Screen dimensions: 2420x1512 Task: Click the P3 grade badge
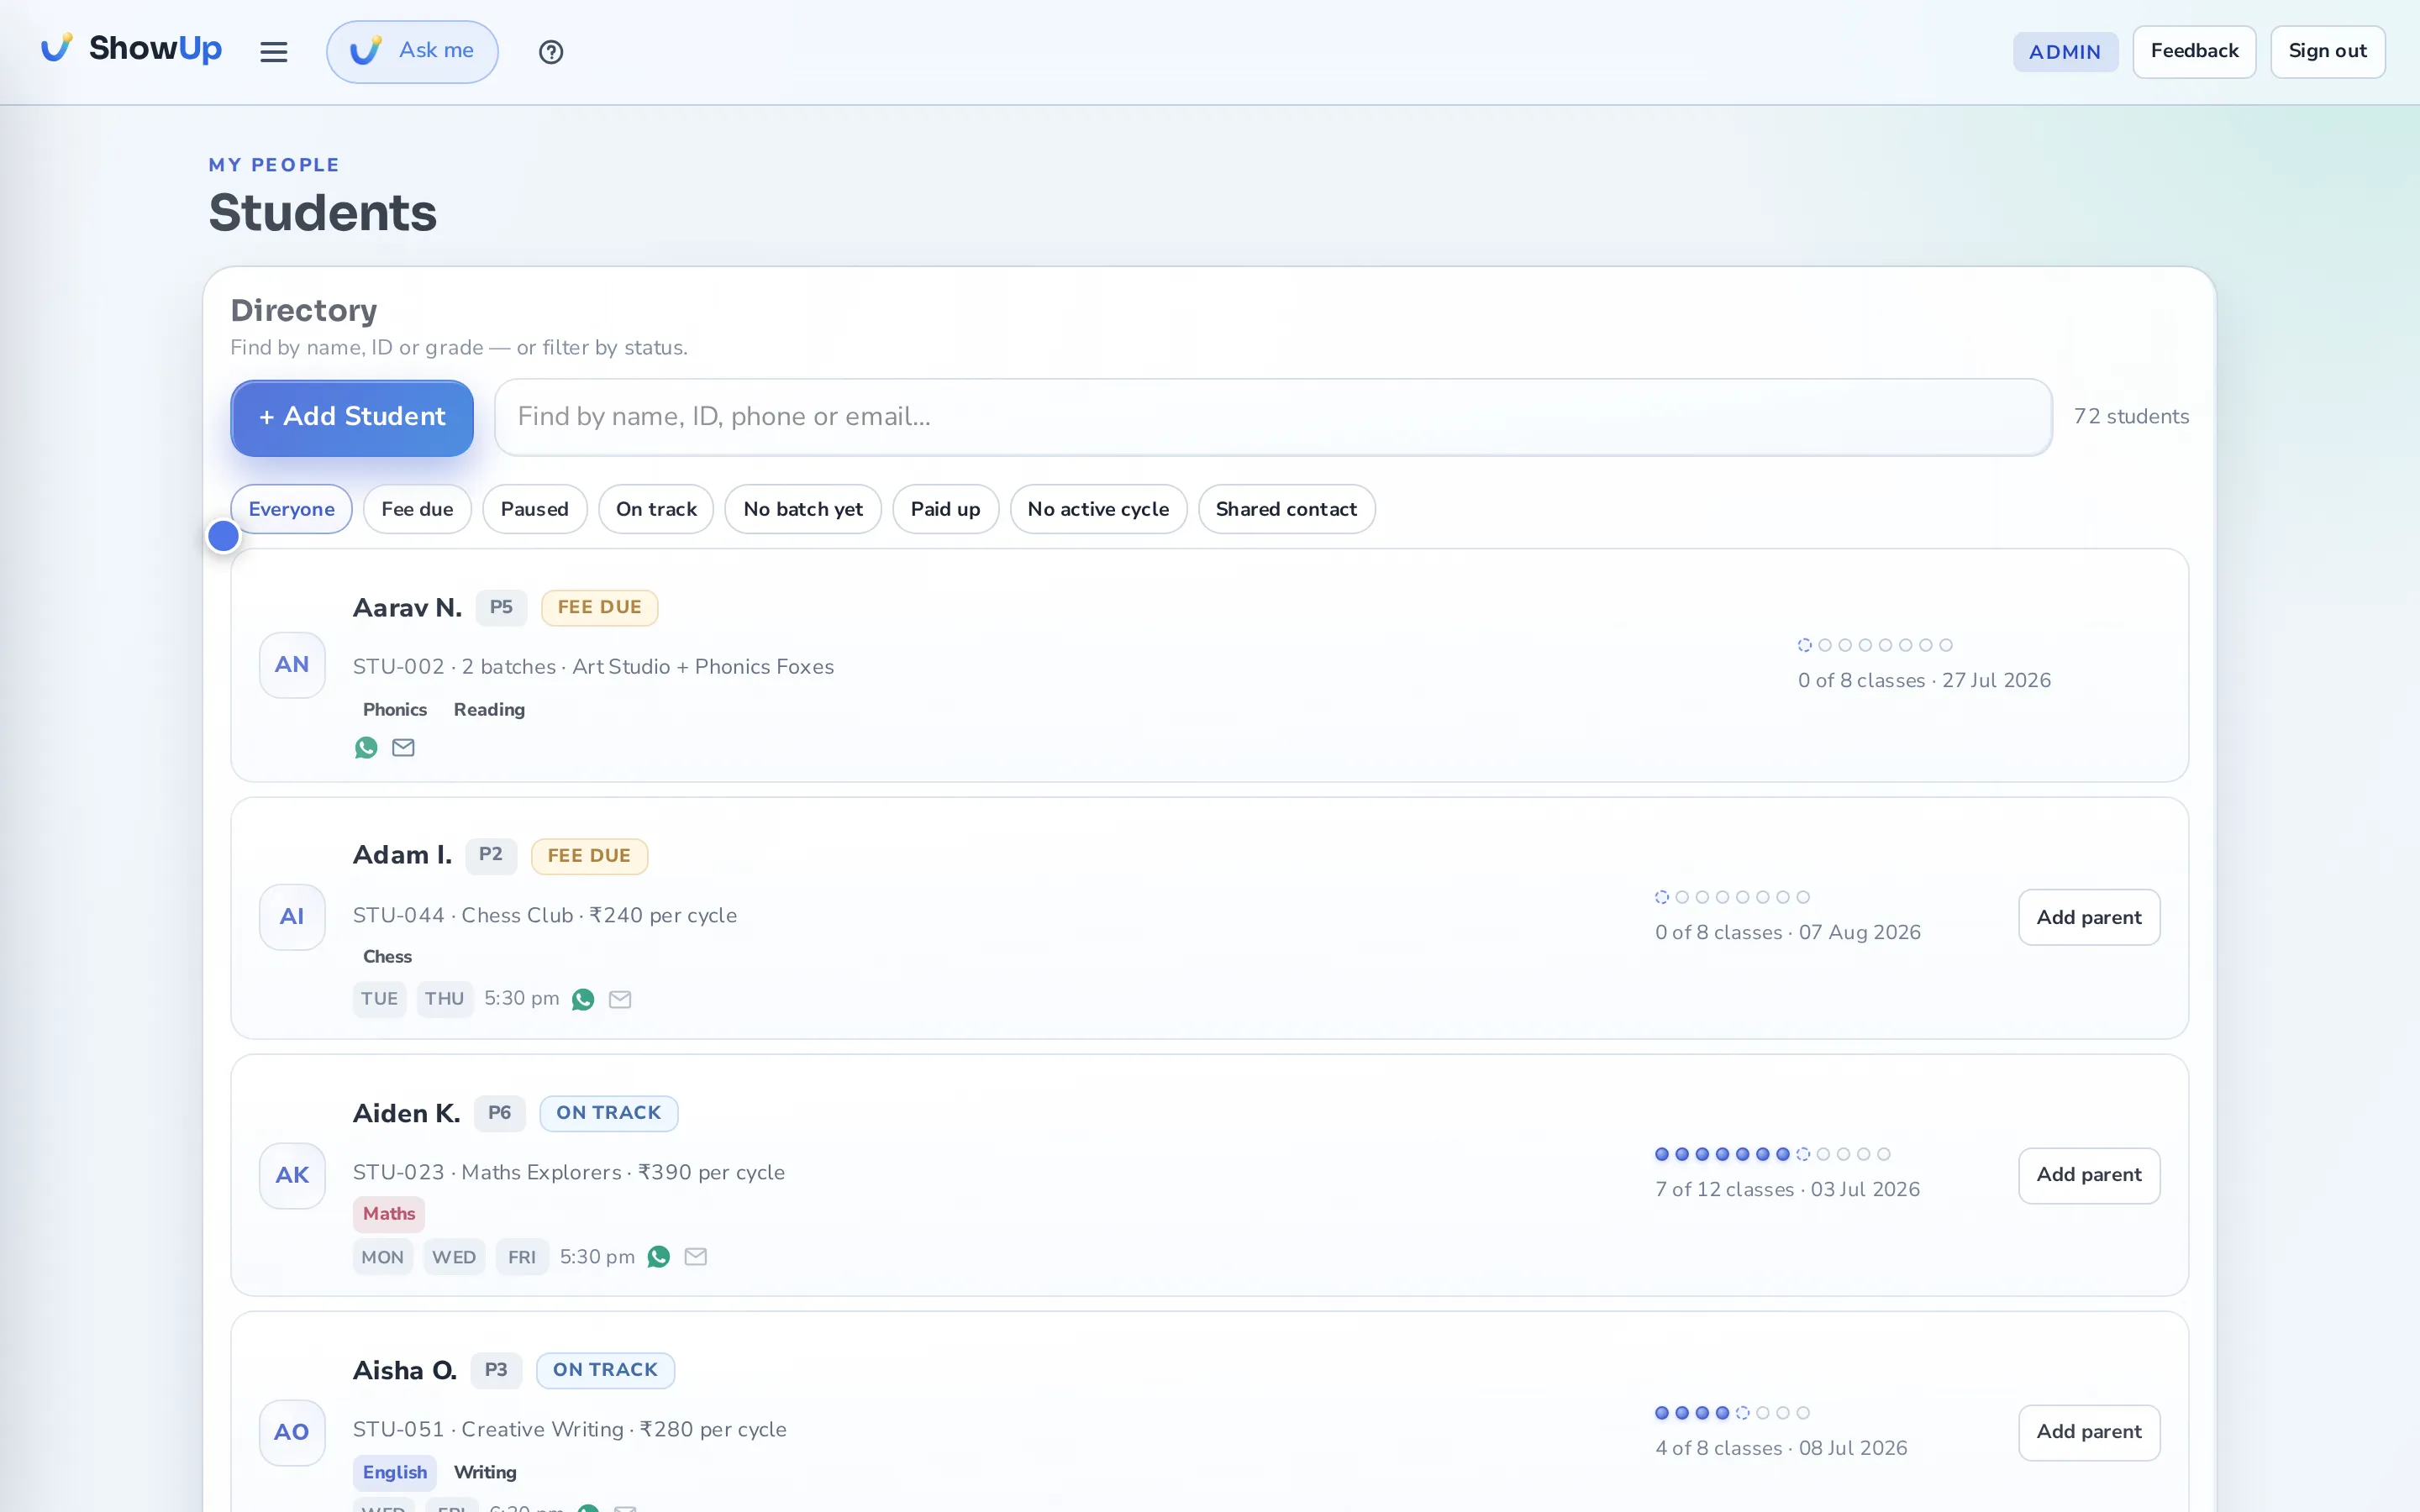pyautogui.click(x=496, y=1370)
